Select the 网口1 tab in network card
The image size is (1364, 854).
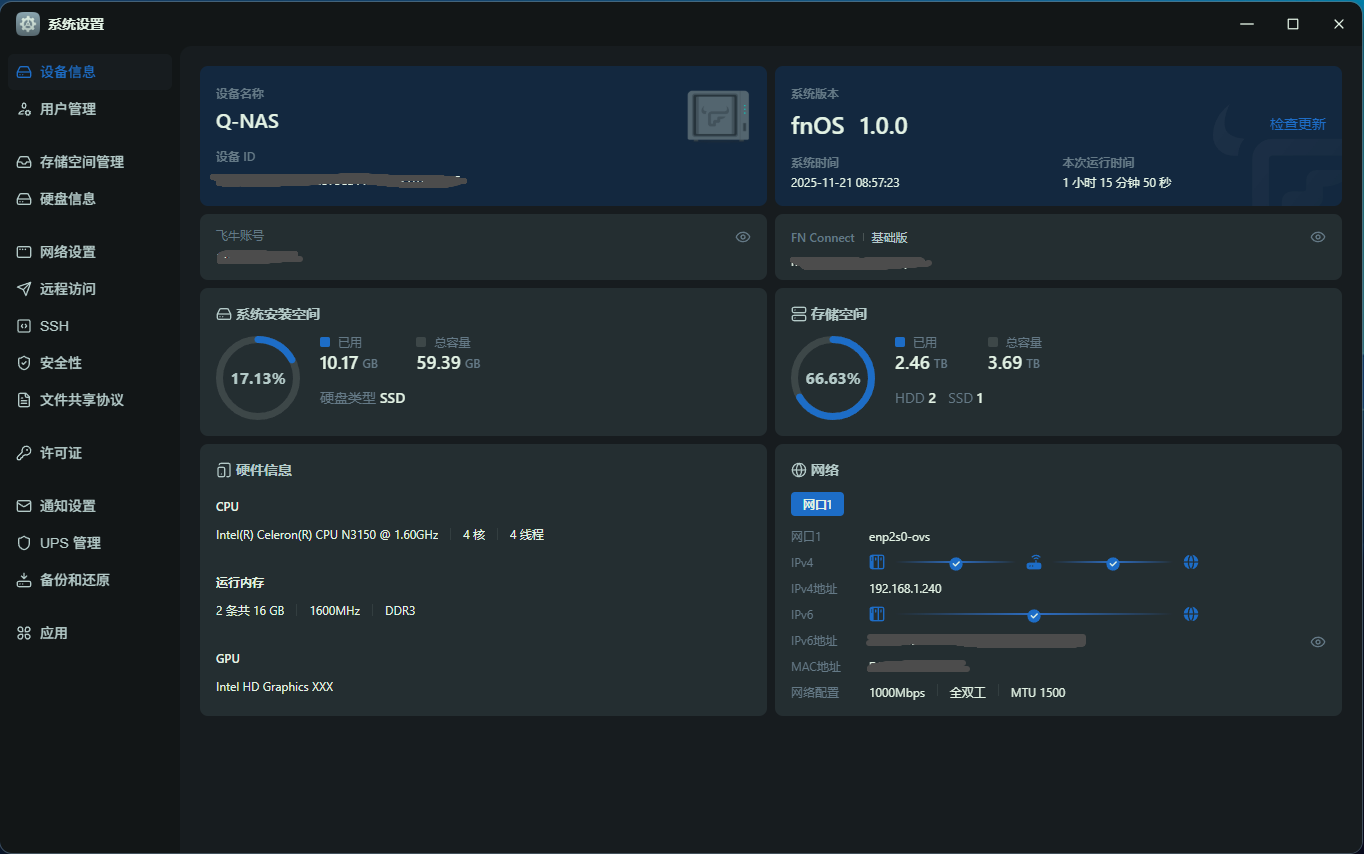point(816,504)
